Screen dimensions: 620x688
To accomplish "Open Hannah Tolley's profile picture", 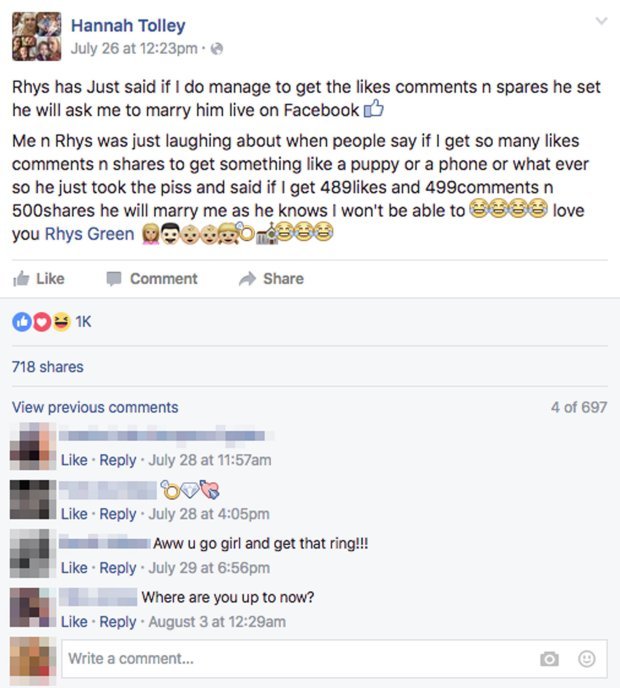I will click(x=36, y=36).
